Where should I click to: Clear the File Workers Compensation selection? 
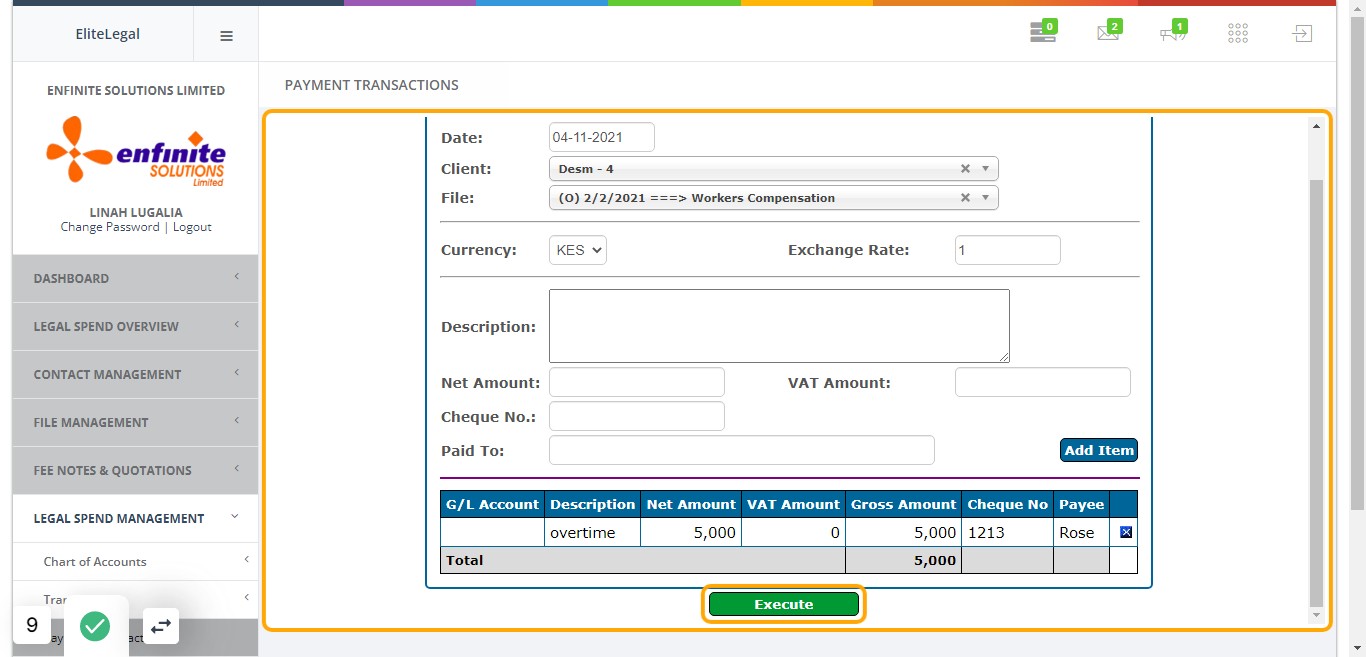pos(965,198)
